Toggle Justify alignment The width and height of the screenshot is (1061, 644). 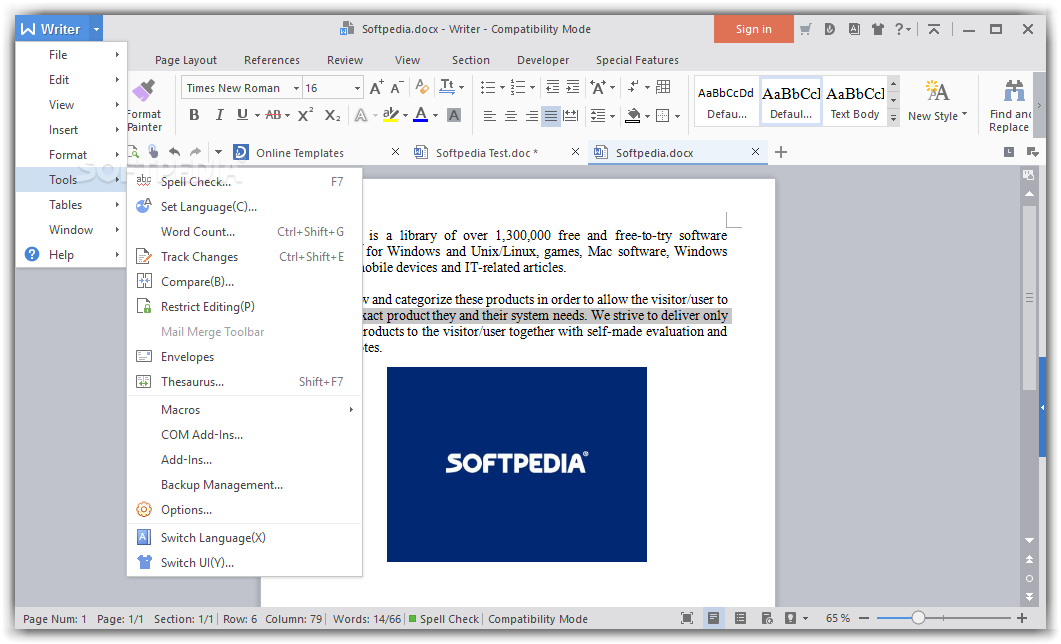coord(551,116)
